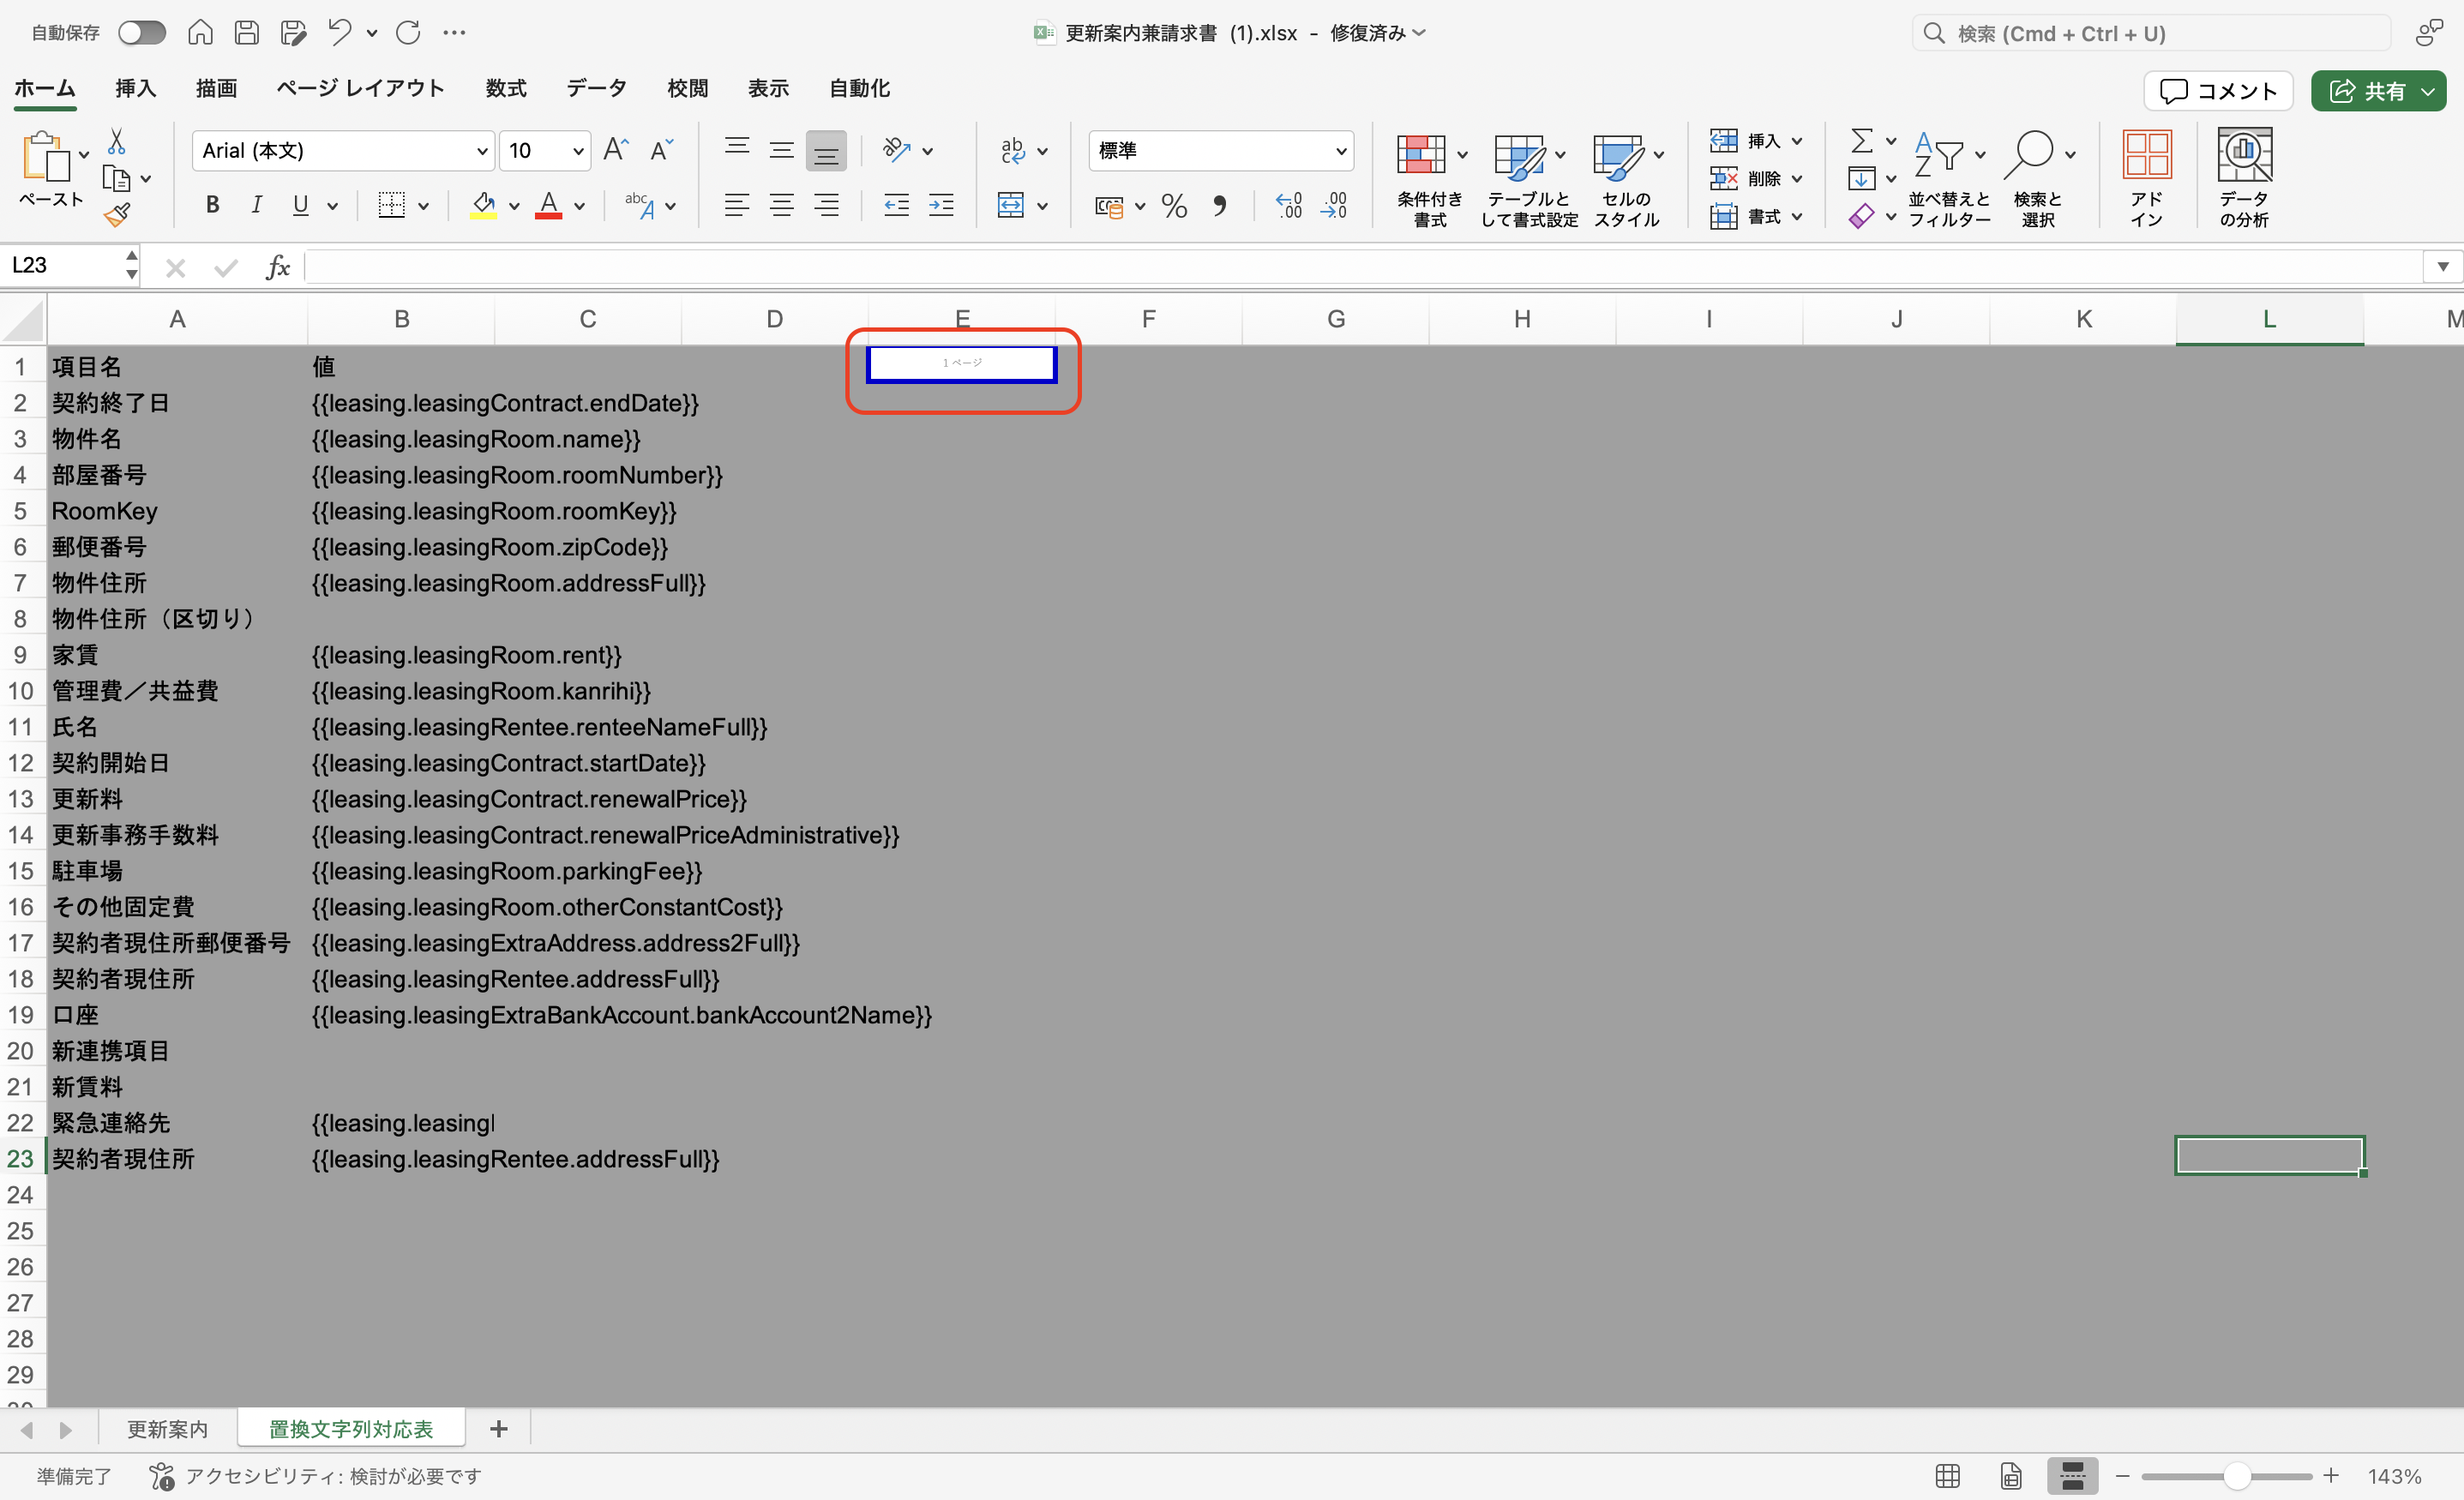Click the Home icon in title bar
This screenshot has width=2464, height=1500.
(200, 33)
